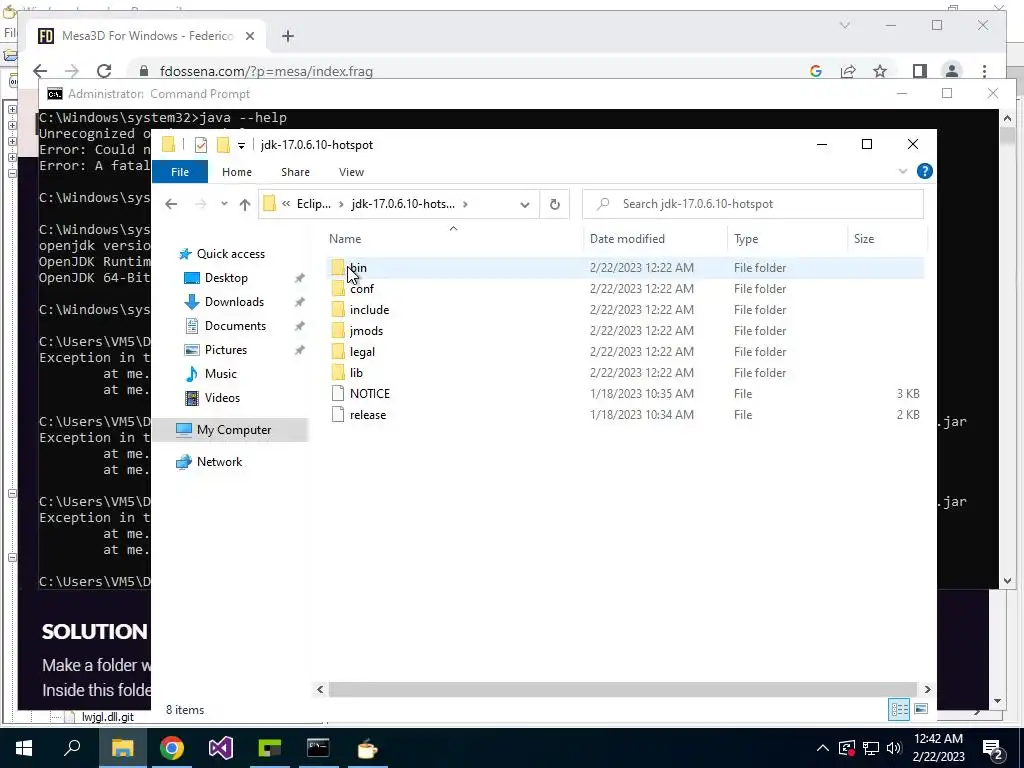Open Chrome side panel
1024x768 pixels.
(x=920, y=71)
